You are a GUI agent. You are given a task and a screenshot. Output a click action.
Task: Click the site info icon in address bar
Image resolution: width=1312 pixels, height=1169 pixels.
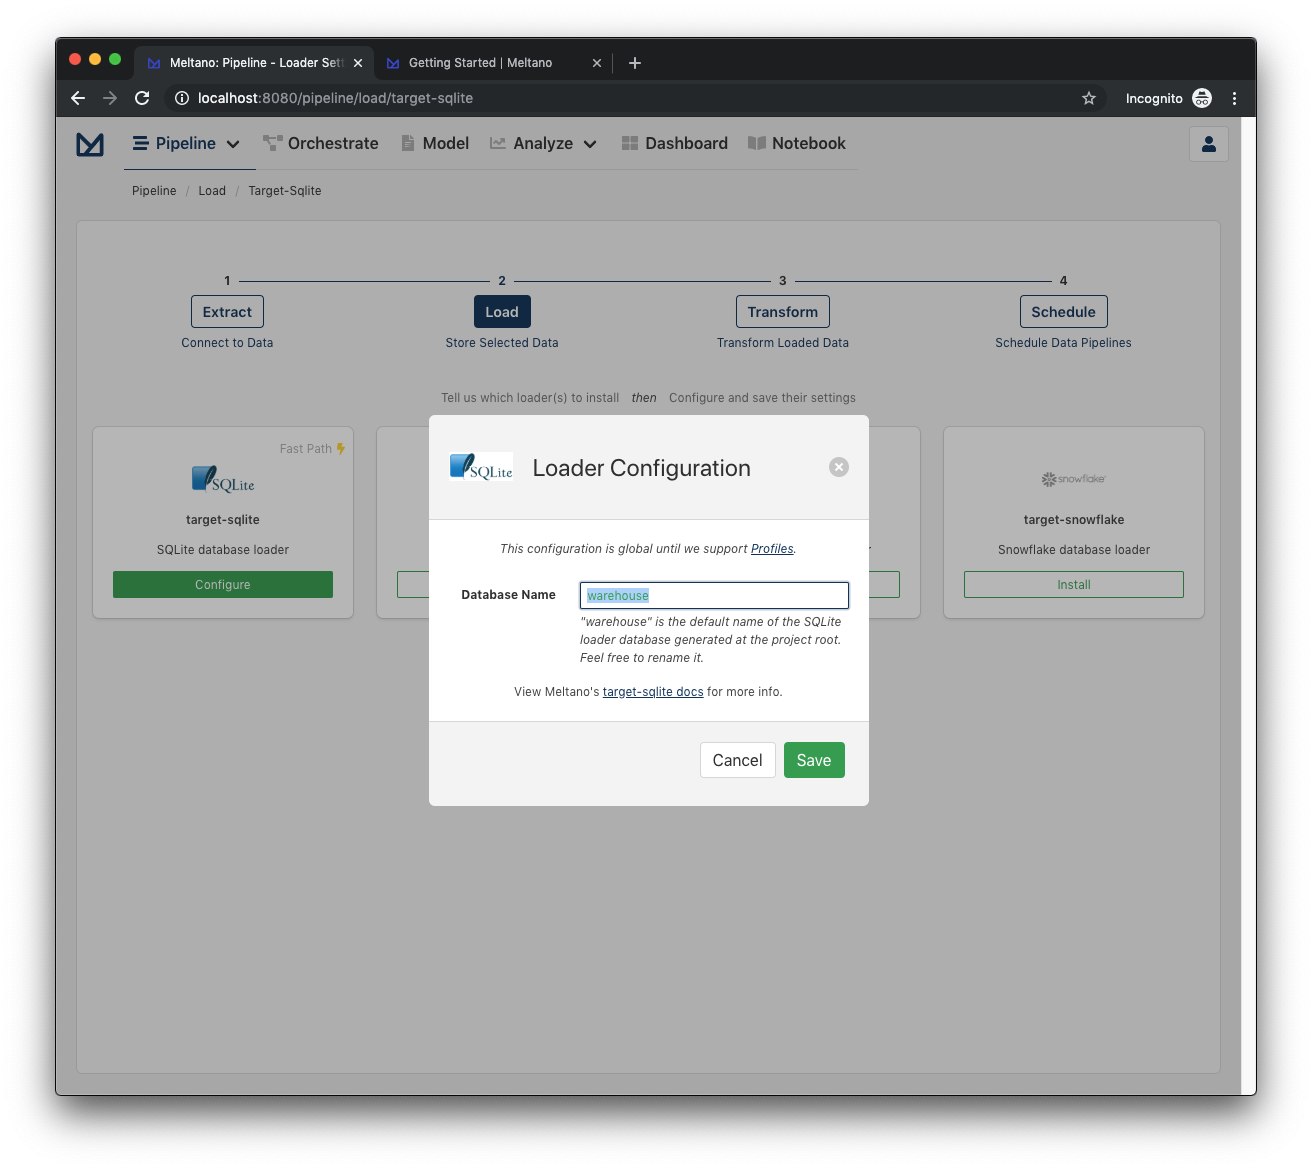coord(182,98)
